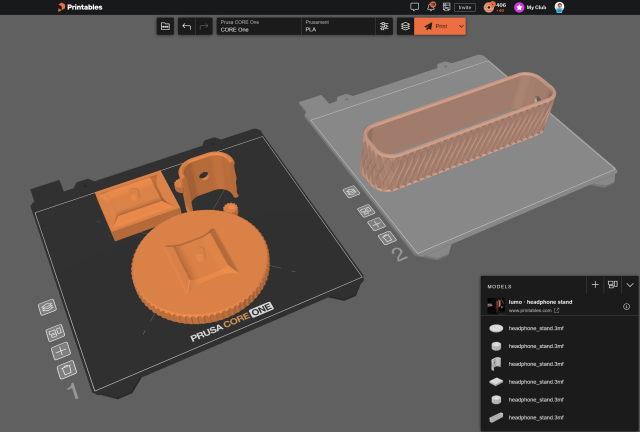This screenshot has width=640, height=432.
Task: Open the user profile avatar
Action: pos(559,7)
